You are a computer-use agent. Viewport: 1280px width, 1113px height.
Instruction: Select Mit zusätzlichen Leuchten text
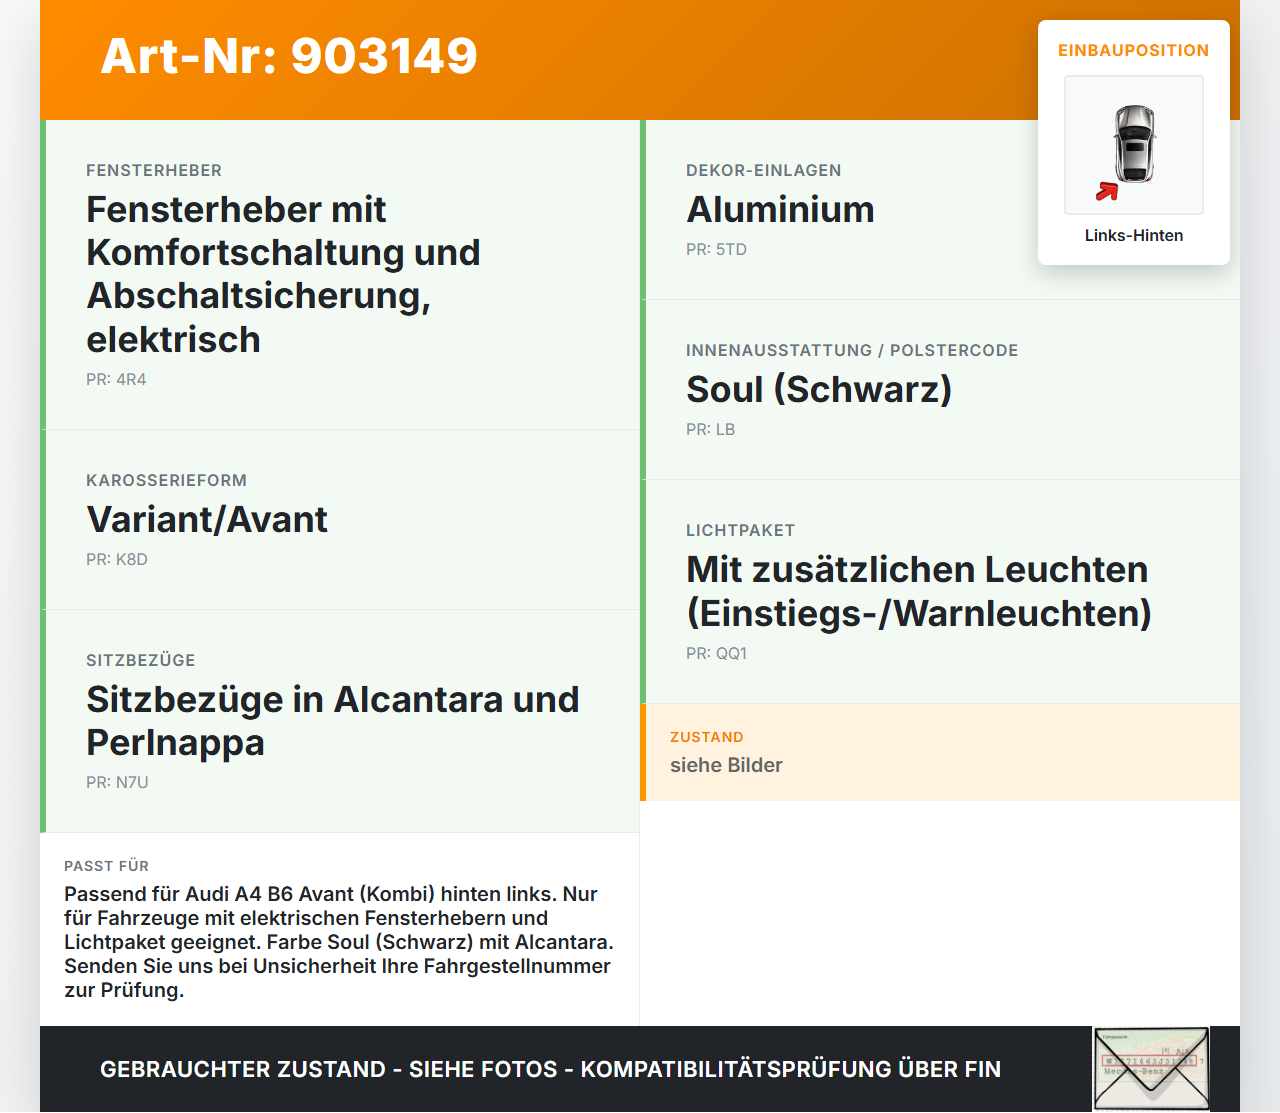click(x=919, y=591)
